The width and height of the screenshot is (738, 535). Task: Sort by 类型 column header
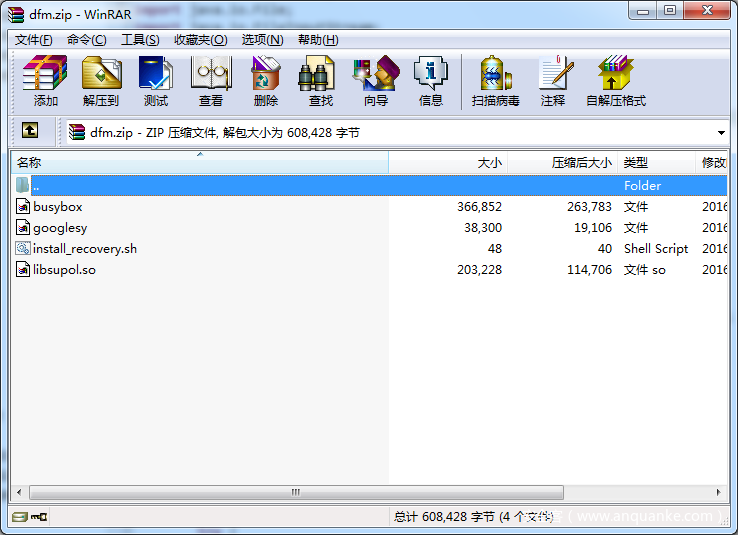(x=656, y=163)
